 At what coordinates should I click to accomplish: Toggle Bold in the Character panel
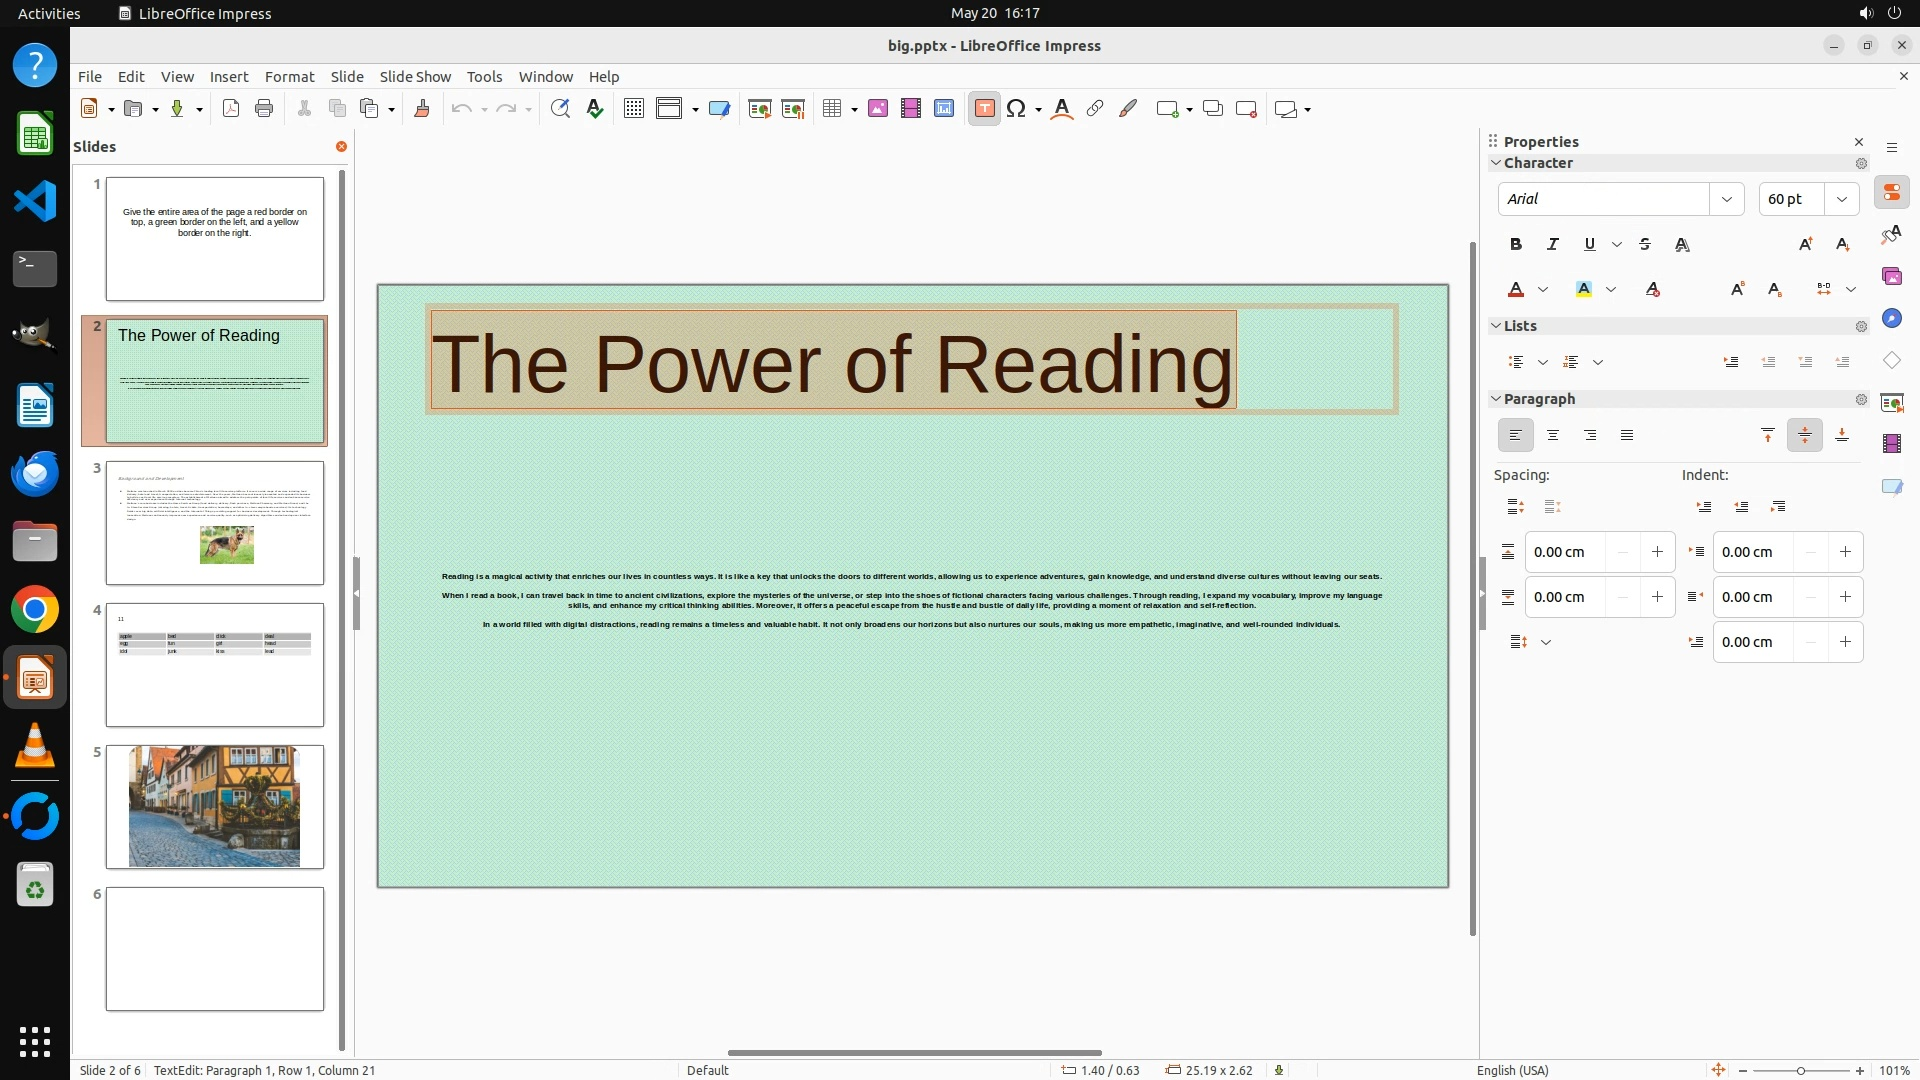[x=1516, y=244]
